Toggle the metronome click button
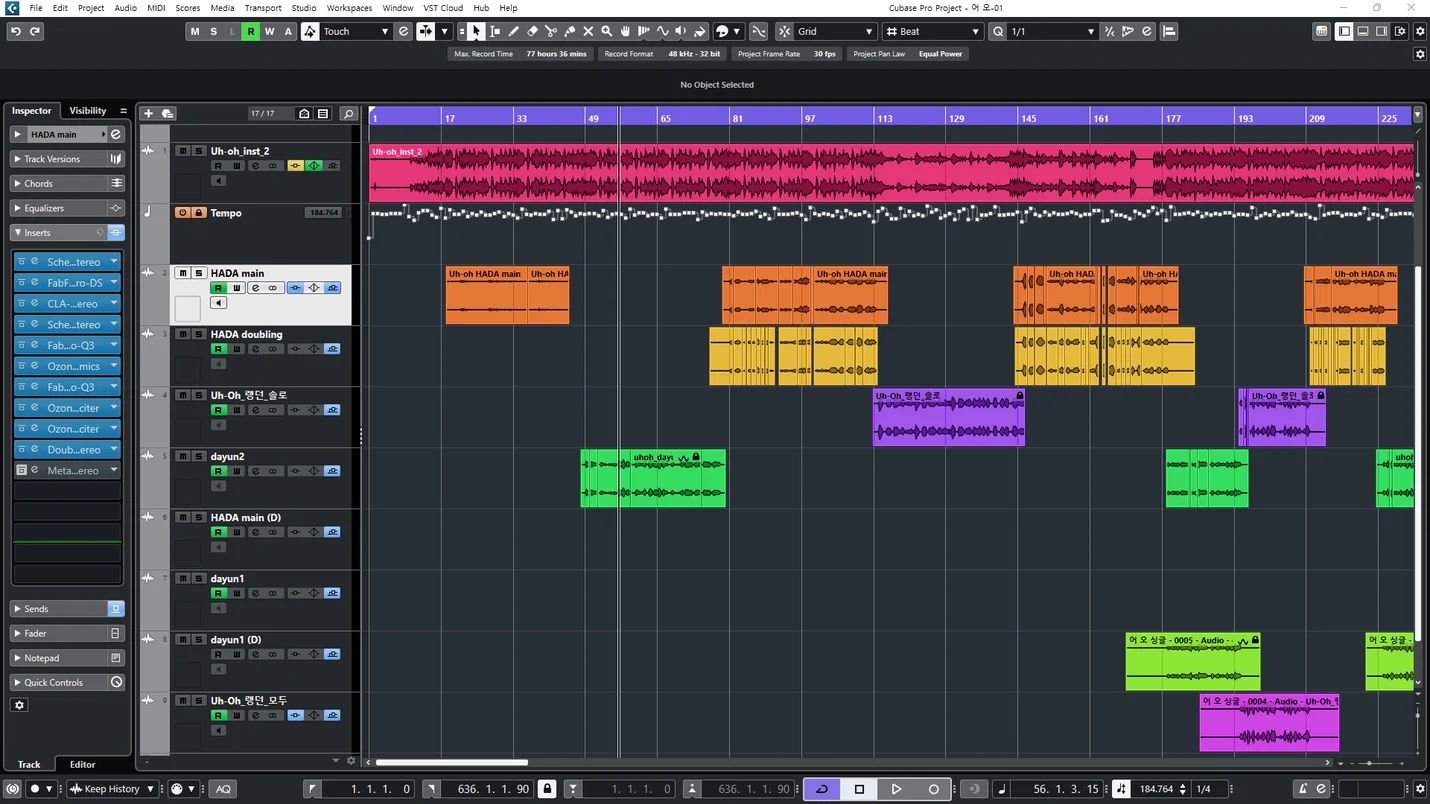 (1301, 789)
